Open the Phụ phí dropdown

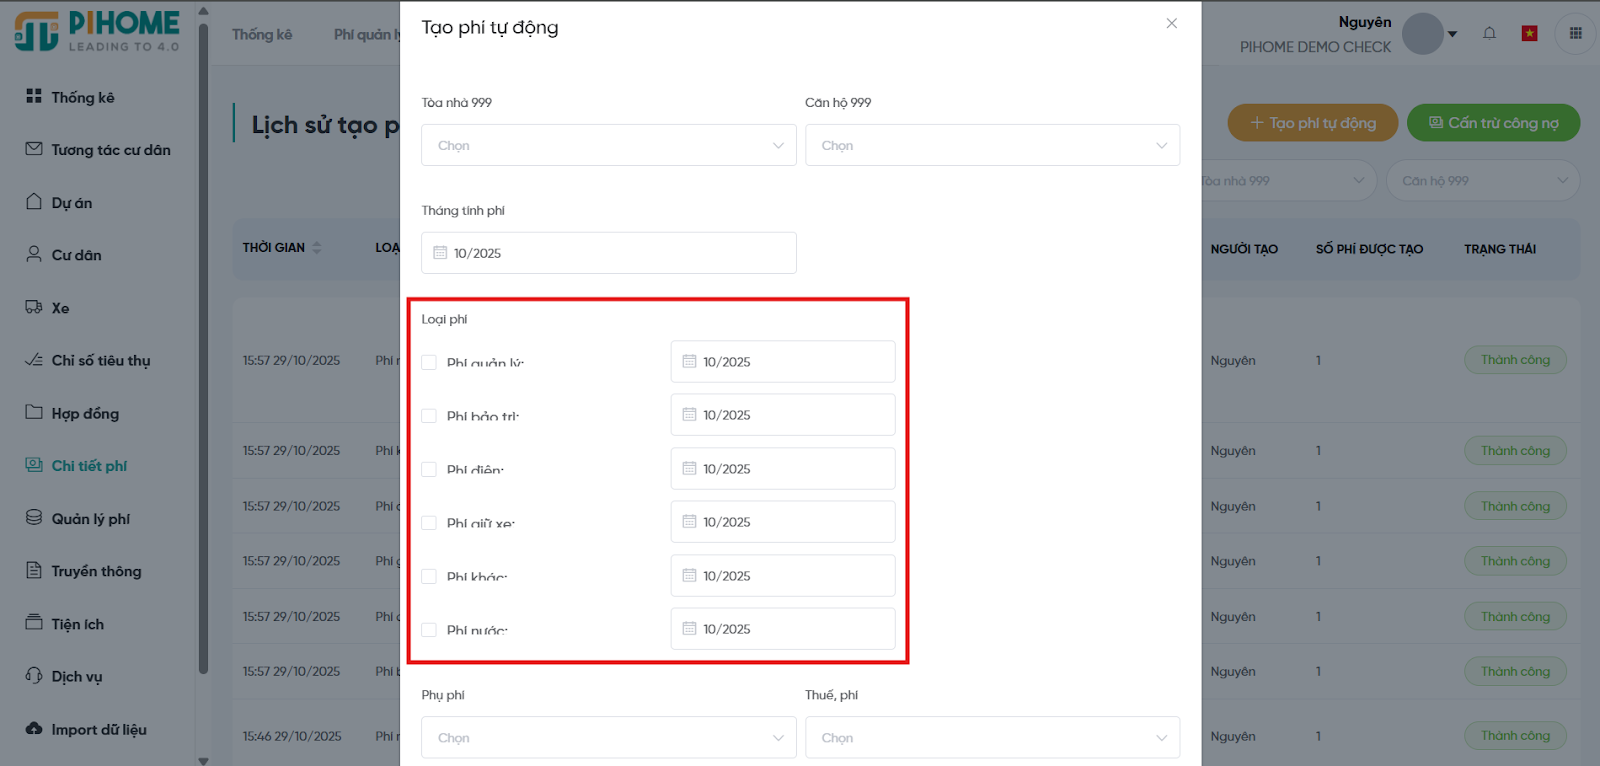608,738
